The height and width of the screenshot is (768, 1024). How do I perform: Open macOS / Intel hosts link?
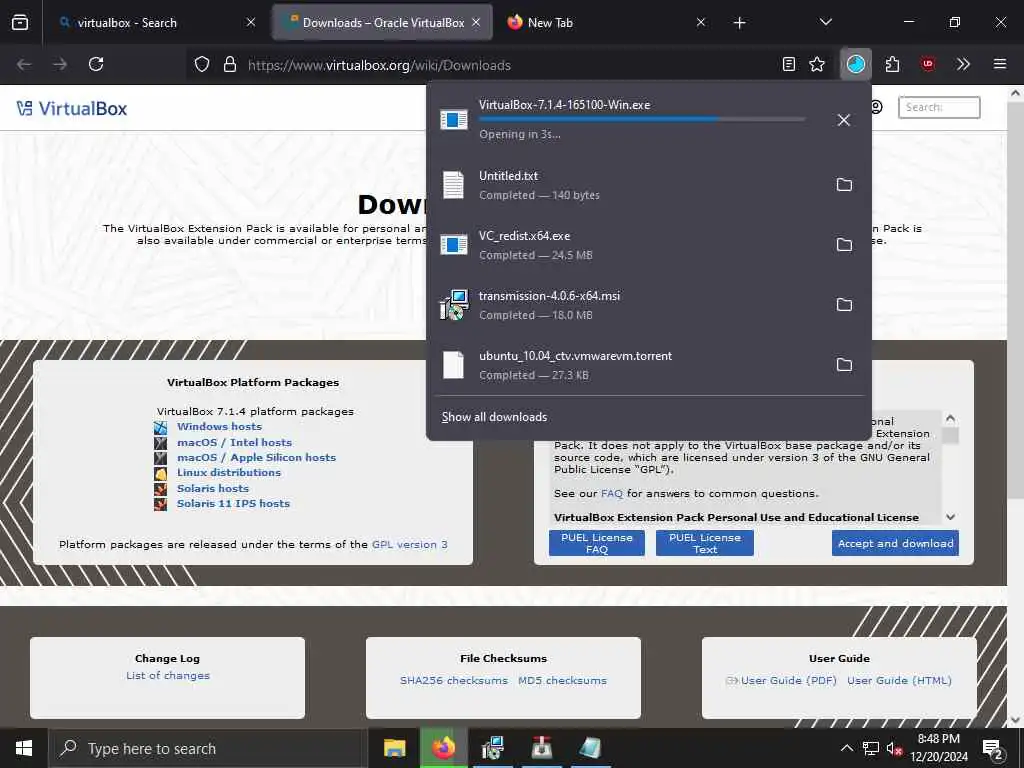click(x=234, y=442)
